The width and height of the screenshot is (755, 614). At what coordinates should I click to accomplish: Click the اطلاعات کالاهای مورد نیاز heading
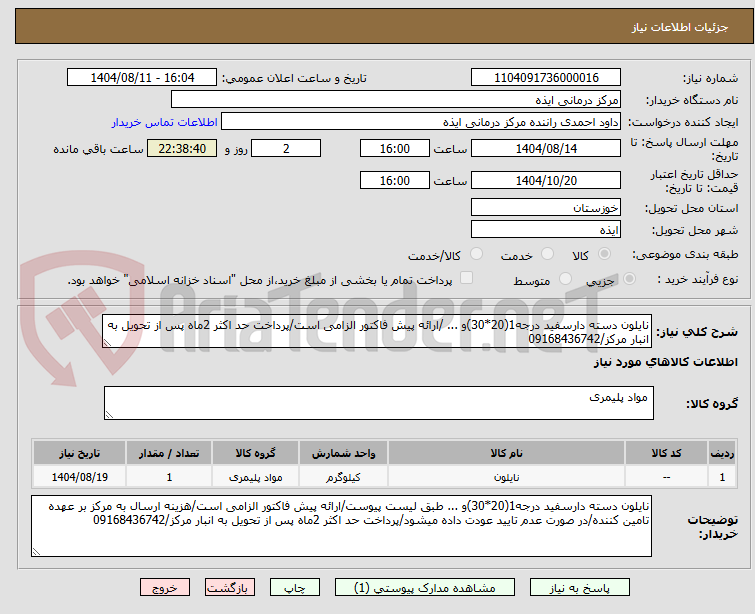click(665, 362)
